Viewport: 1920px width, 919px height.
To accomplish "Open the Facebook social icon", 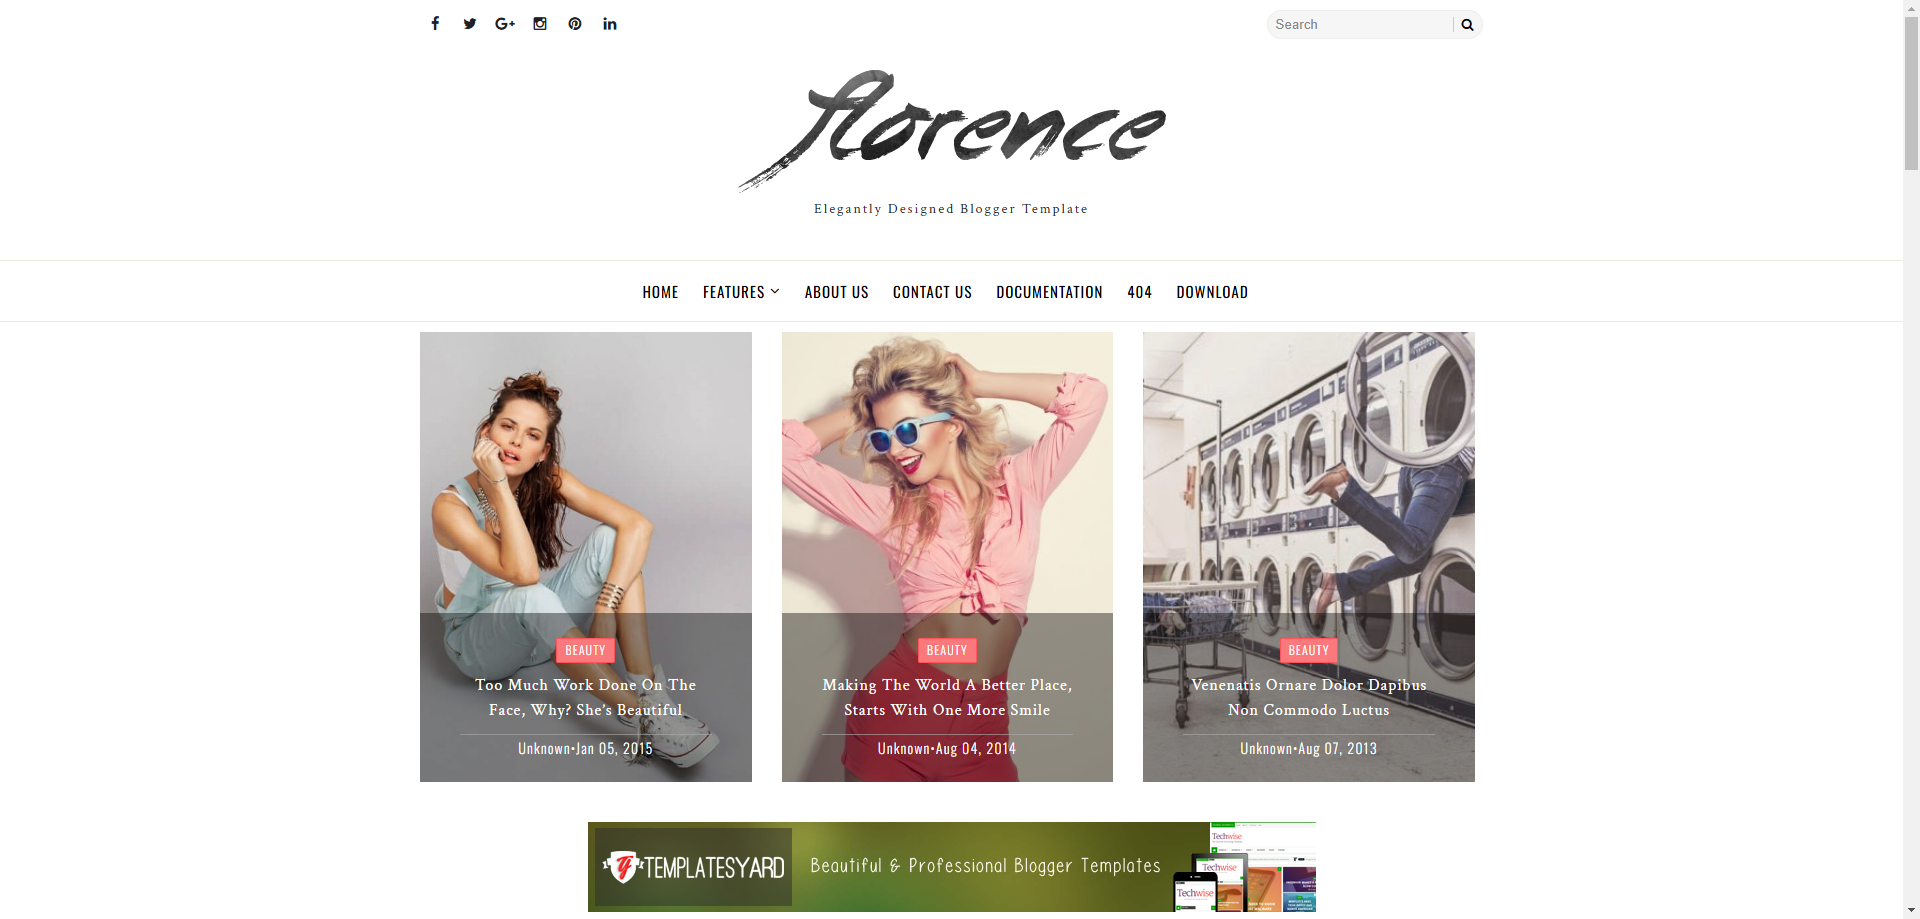I will point(435,24).
